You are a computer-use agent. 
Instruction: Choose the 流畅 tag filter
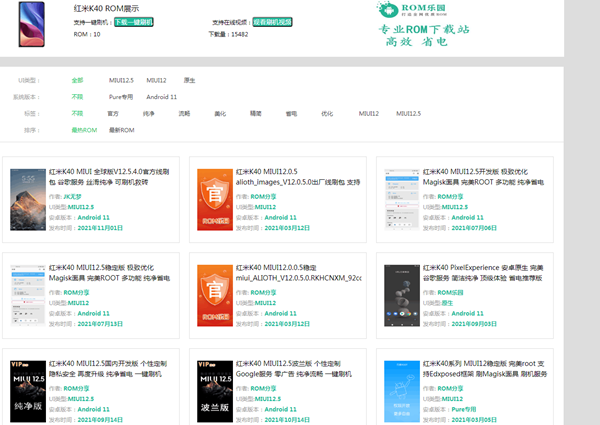point(184,113)
